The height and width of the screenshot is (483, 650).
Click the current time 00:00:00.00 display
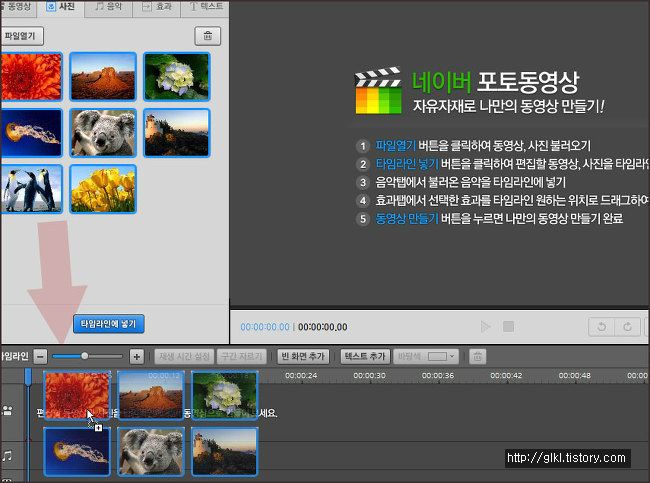coord(265,327)
